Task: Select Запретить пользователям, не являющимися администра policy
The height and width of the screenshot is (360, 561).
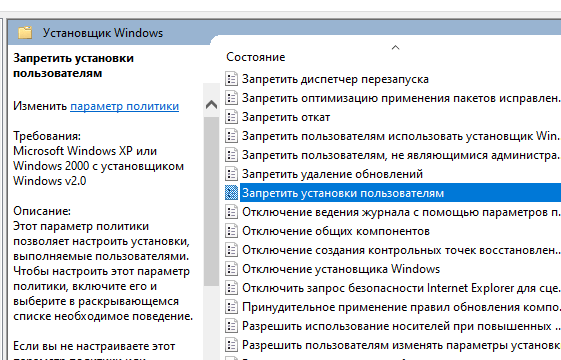Action: pyautogui.click(x=400, y=155)
